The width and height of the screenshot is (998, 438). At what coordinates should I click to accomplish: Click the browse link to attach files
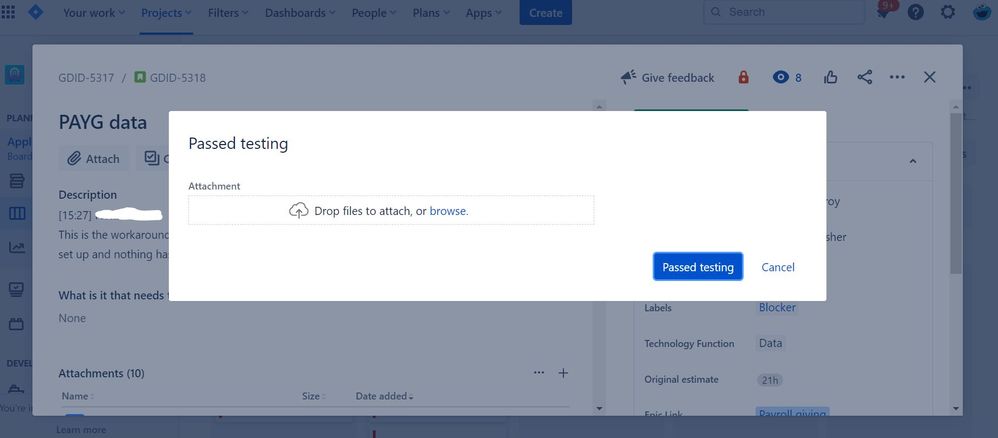pyautogui.click(x=448, y=211)
